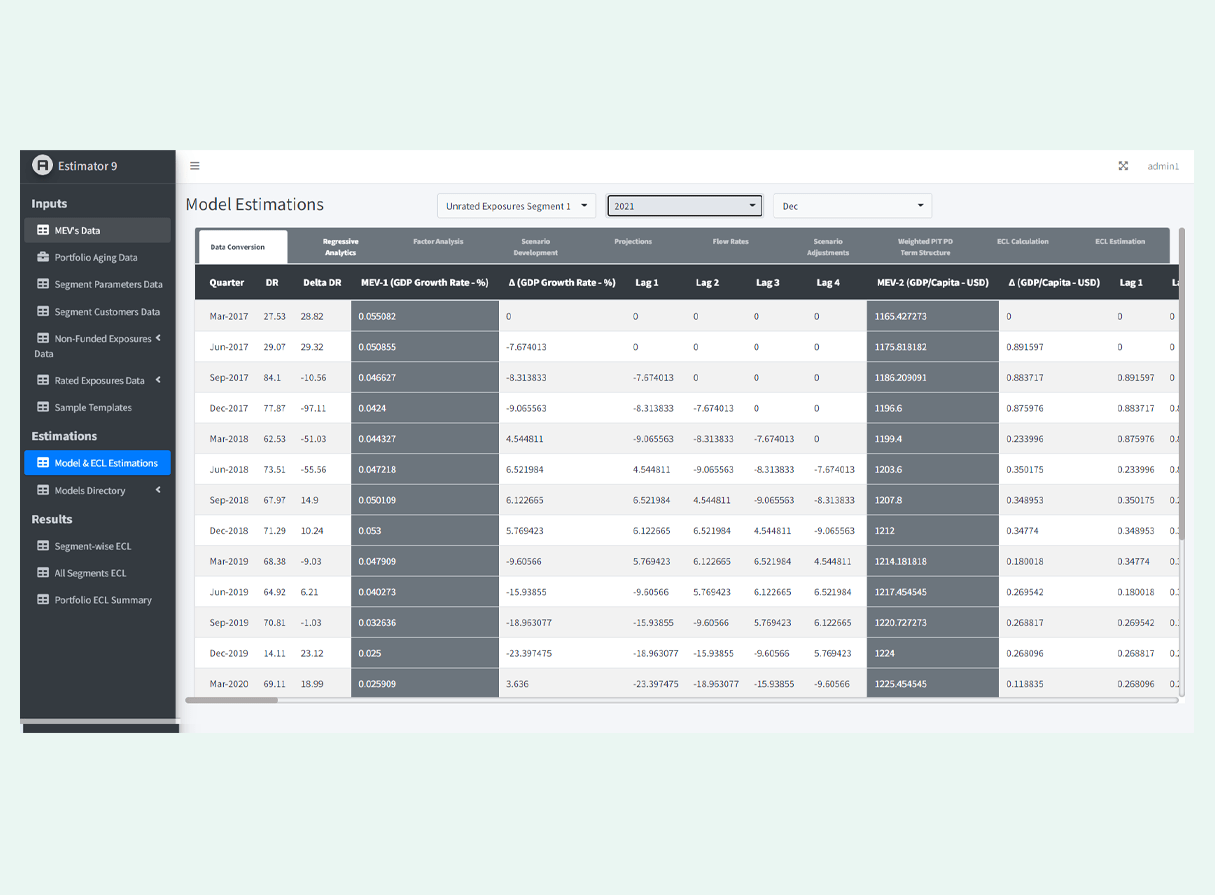Open the Segment-wise ECL results page

pyautogui.click(x=41, y=546)
